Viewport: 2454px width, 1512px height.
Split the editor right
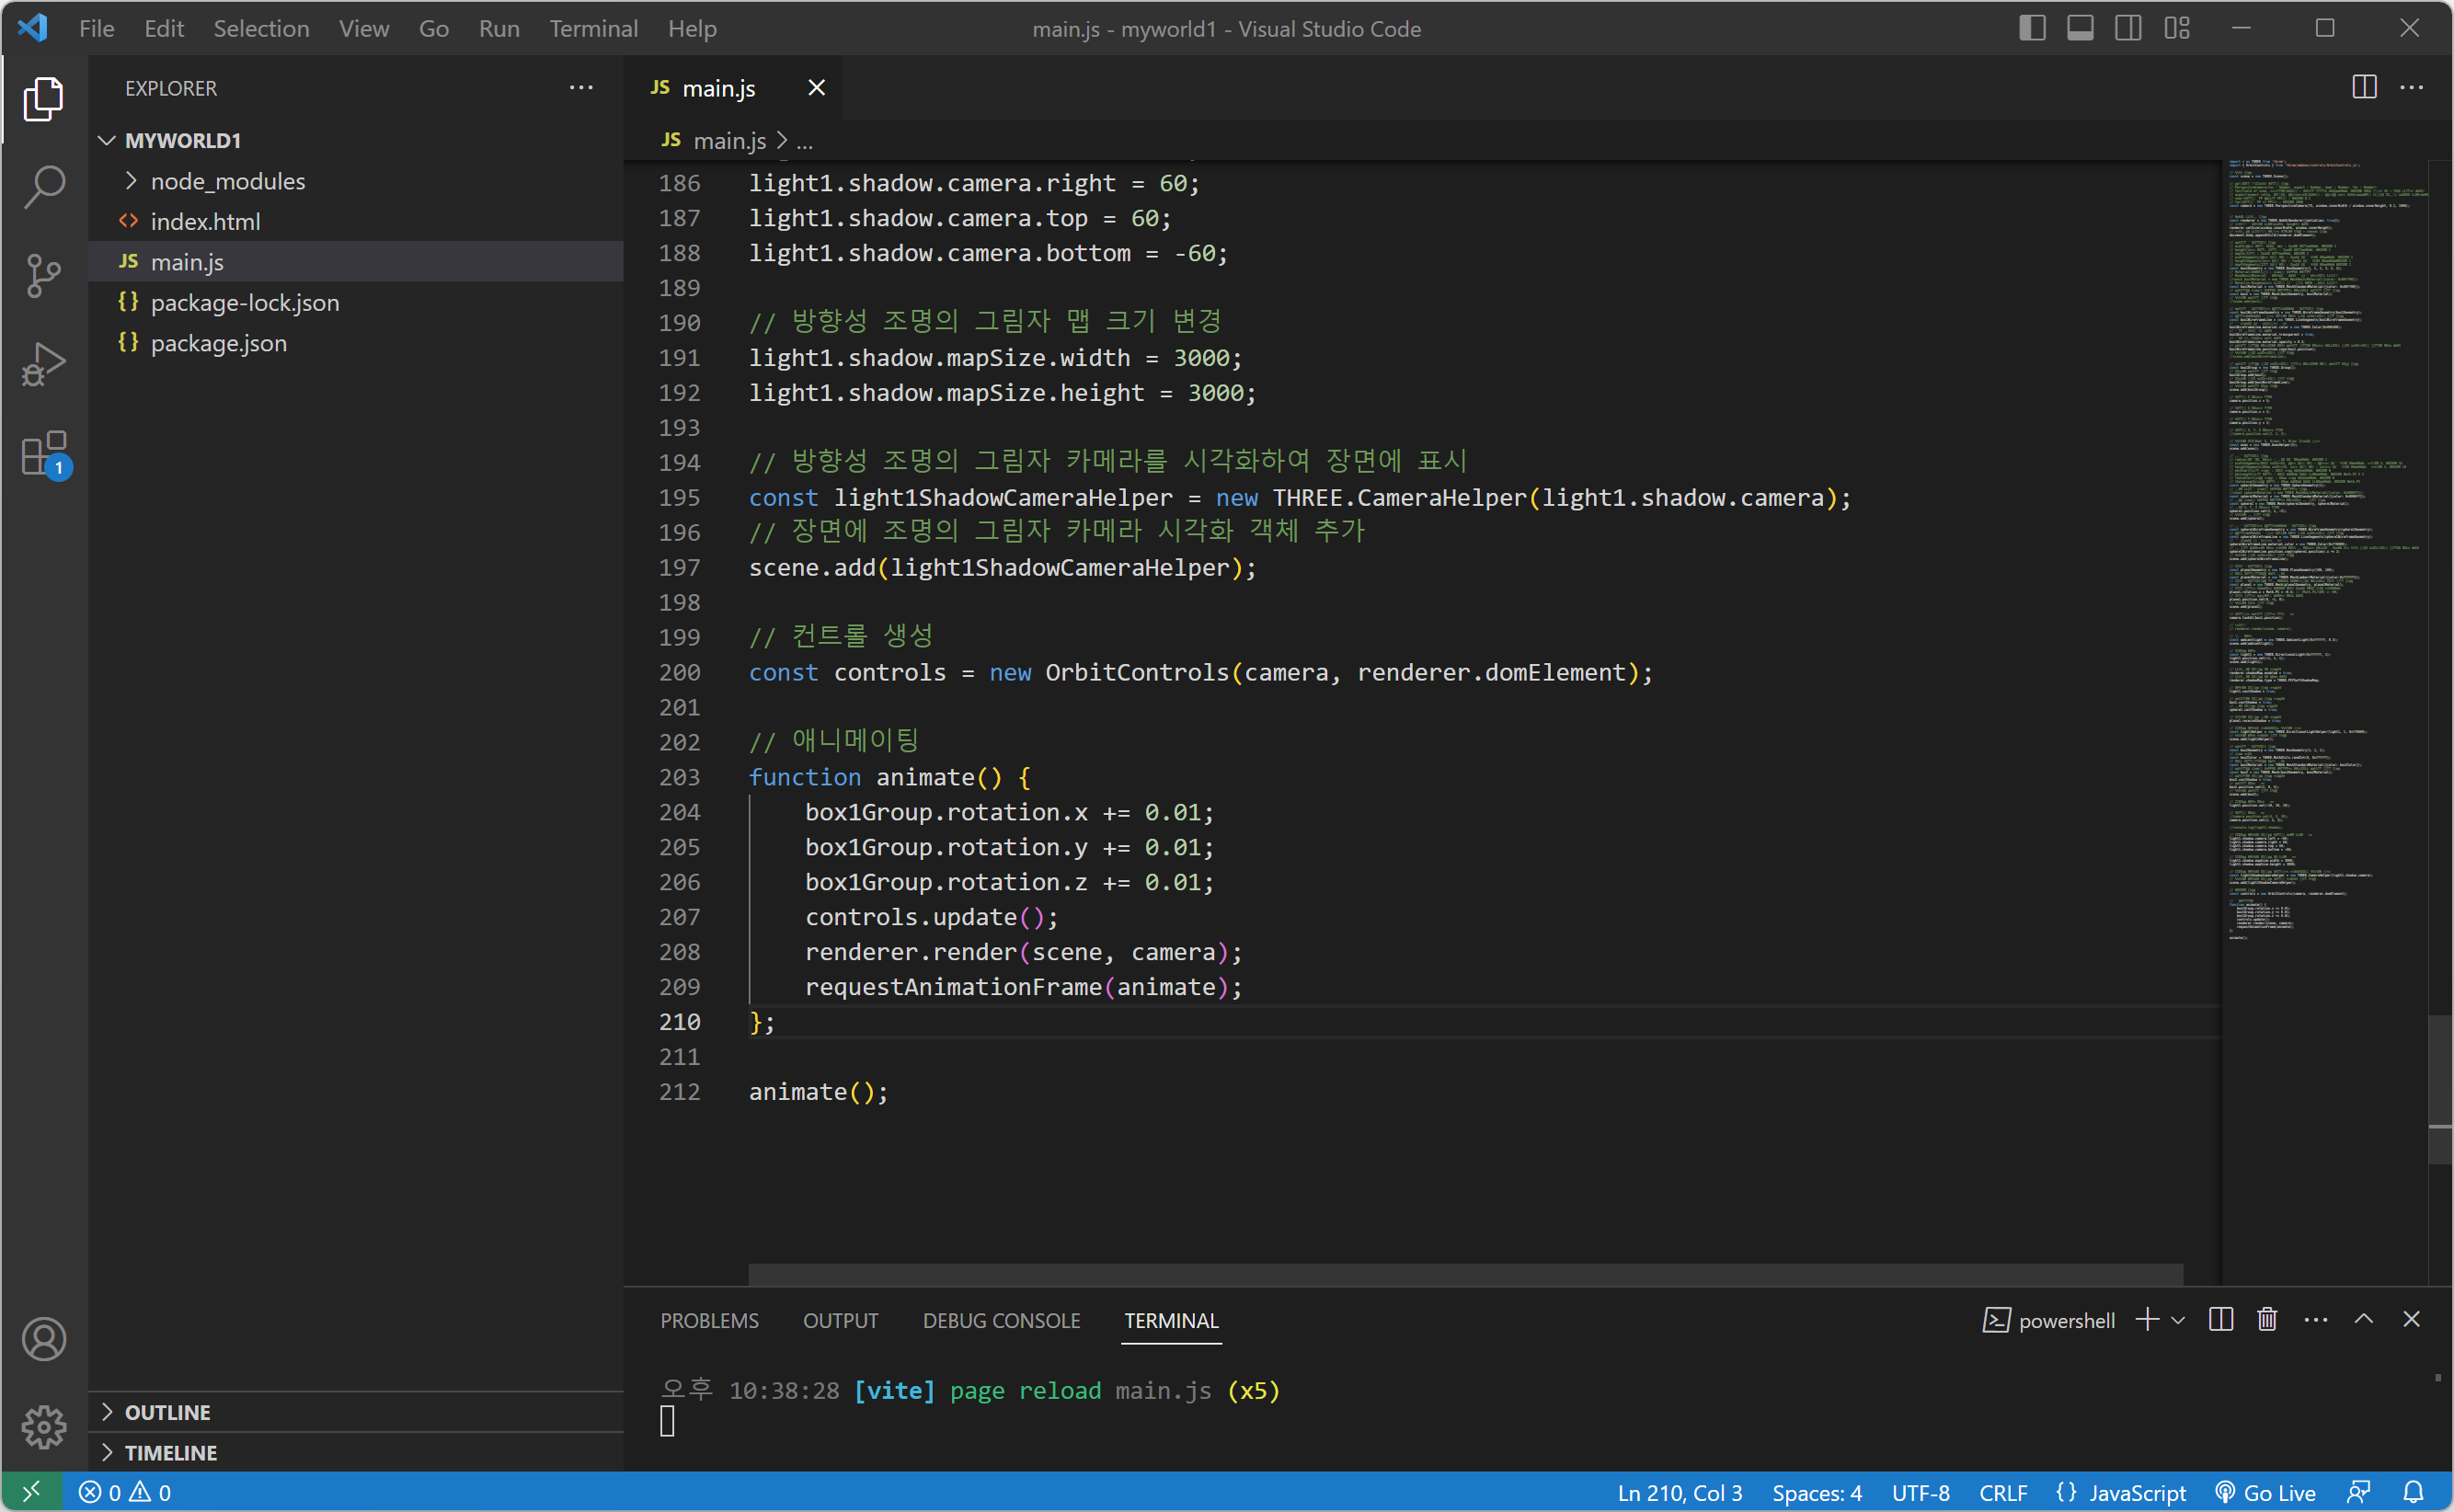pos(2364,88)
